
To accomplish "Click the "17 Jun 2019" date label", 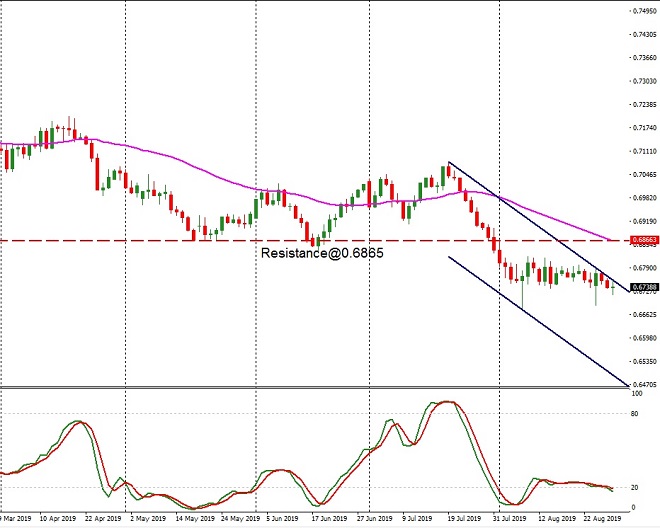I will (329, 518).
